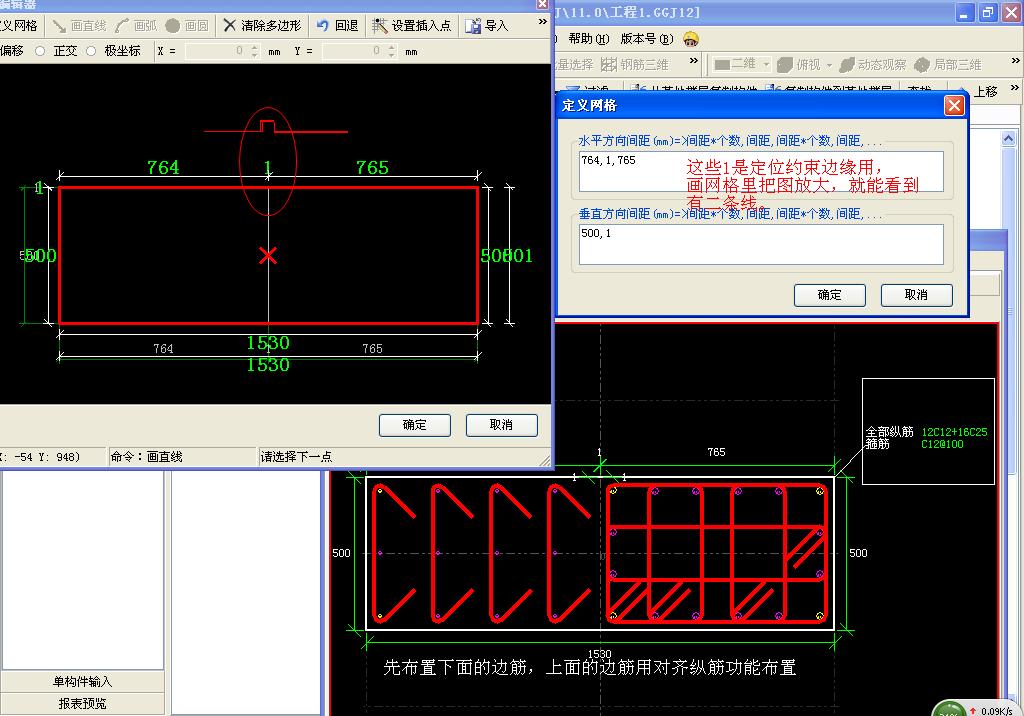The width and height of the screenshot is (1024, 716).
Task: Click the green 764 dimension above polygon
Action: click(163, 167)
